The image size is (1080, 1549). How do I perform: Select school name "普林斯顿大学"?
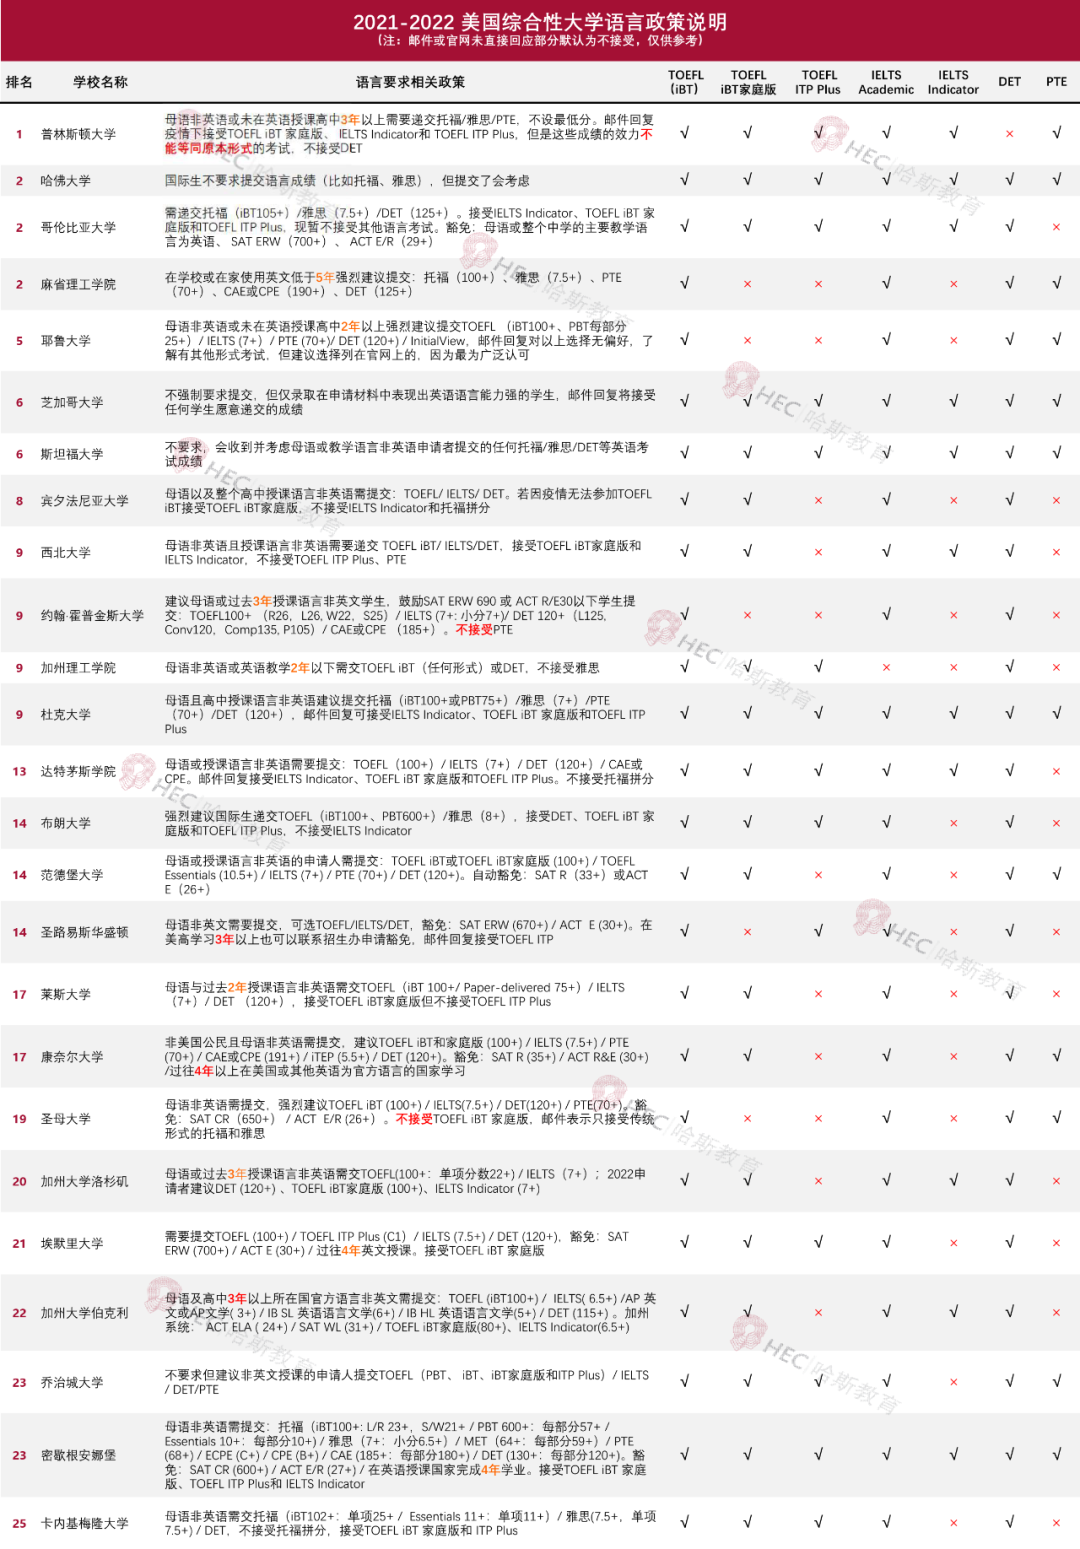click(78, 134)
